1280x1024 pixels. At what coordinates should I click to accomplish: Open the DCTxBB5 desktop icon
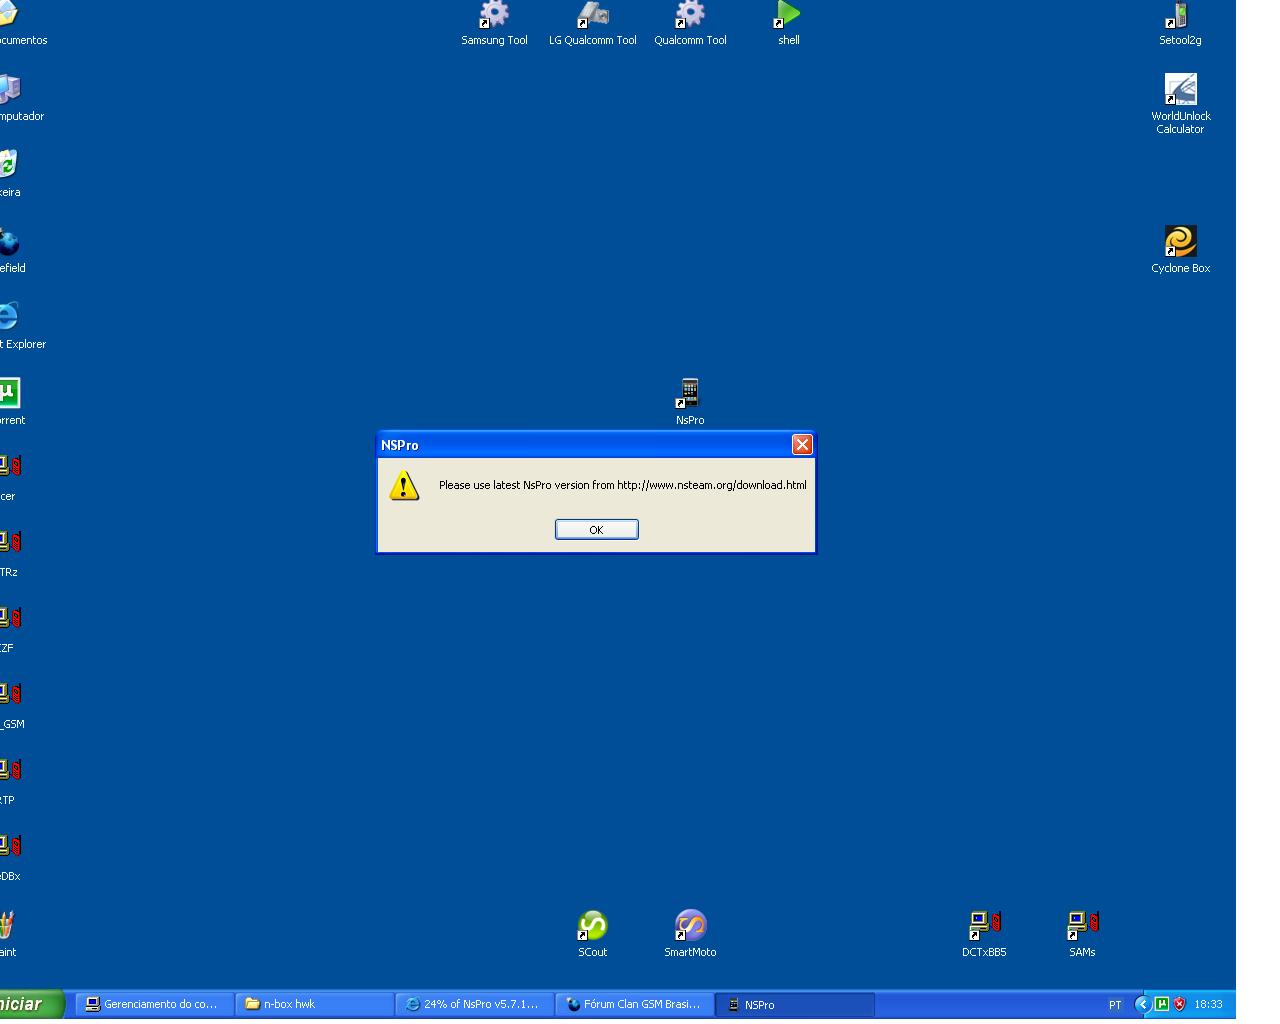point(984,933)
